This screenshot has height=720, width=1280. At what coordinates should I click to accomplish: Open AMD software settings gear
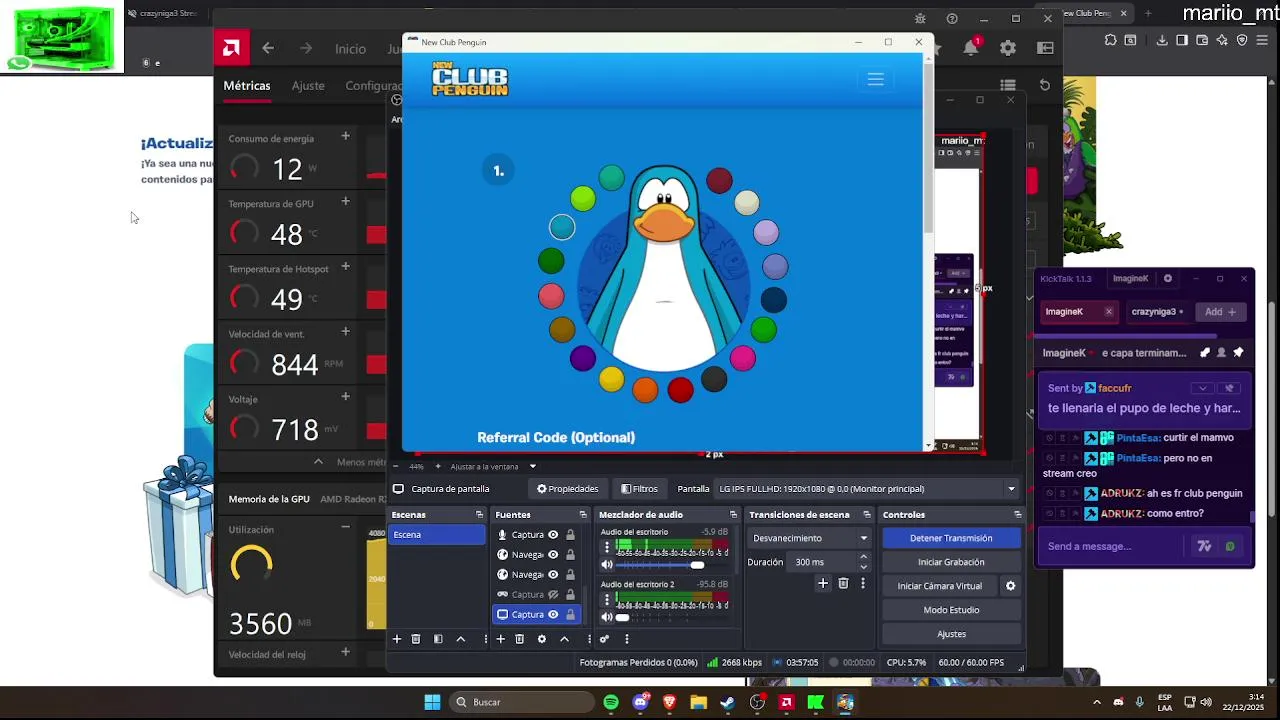(x=1008, y=48)
